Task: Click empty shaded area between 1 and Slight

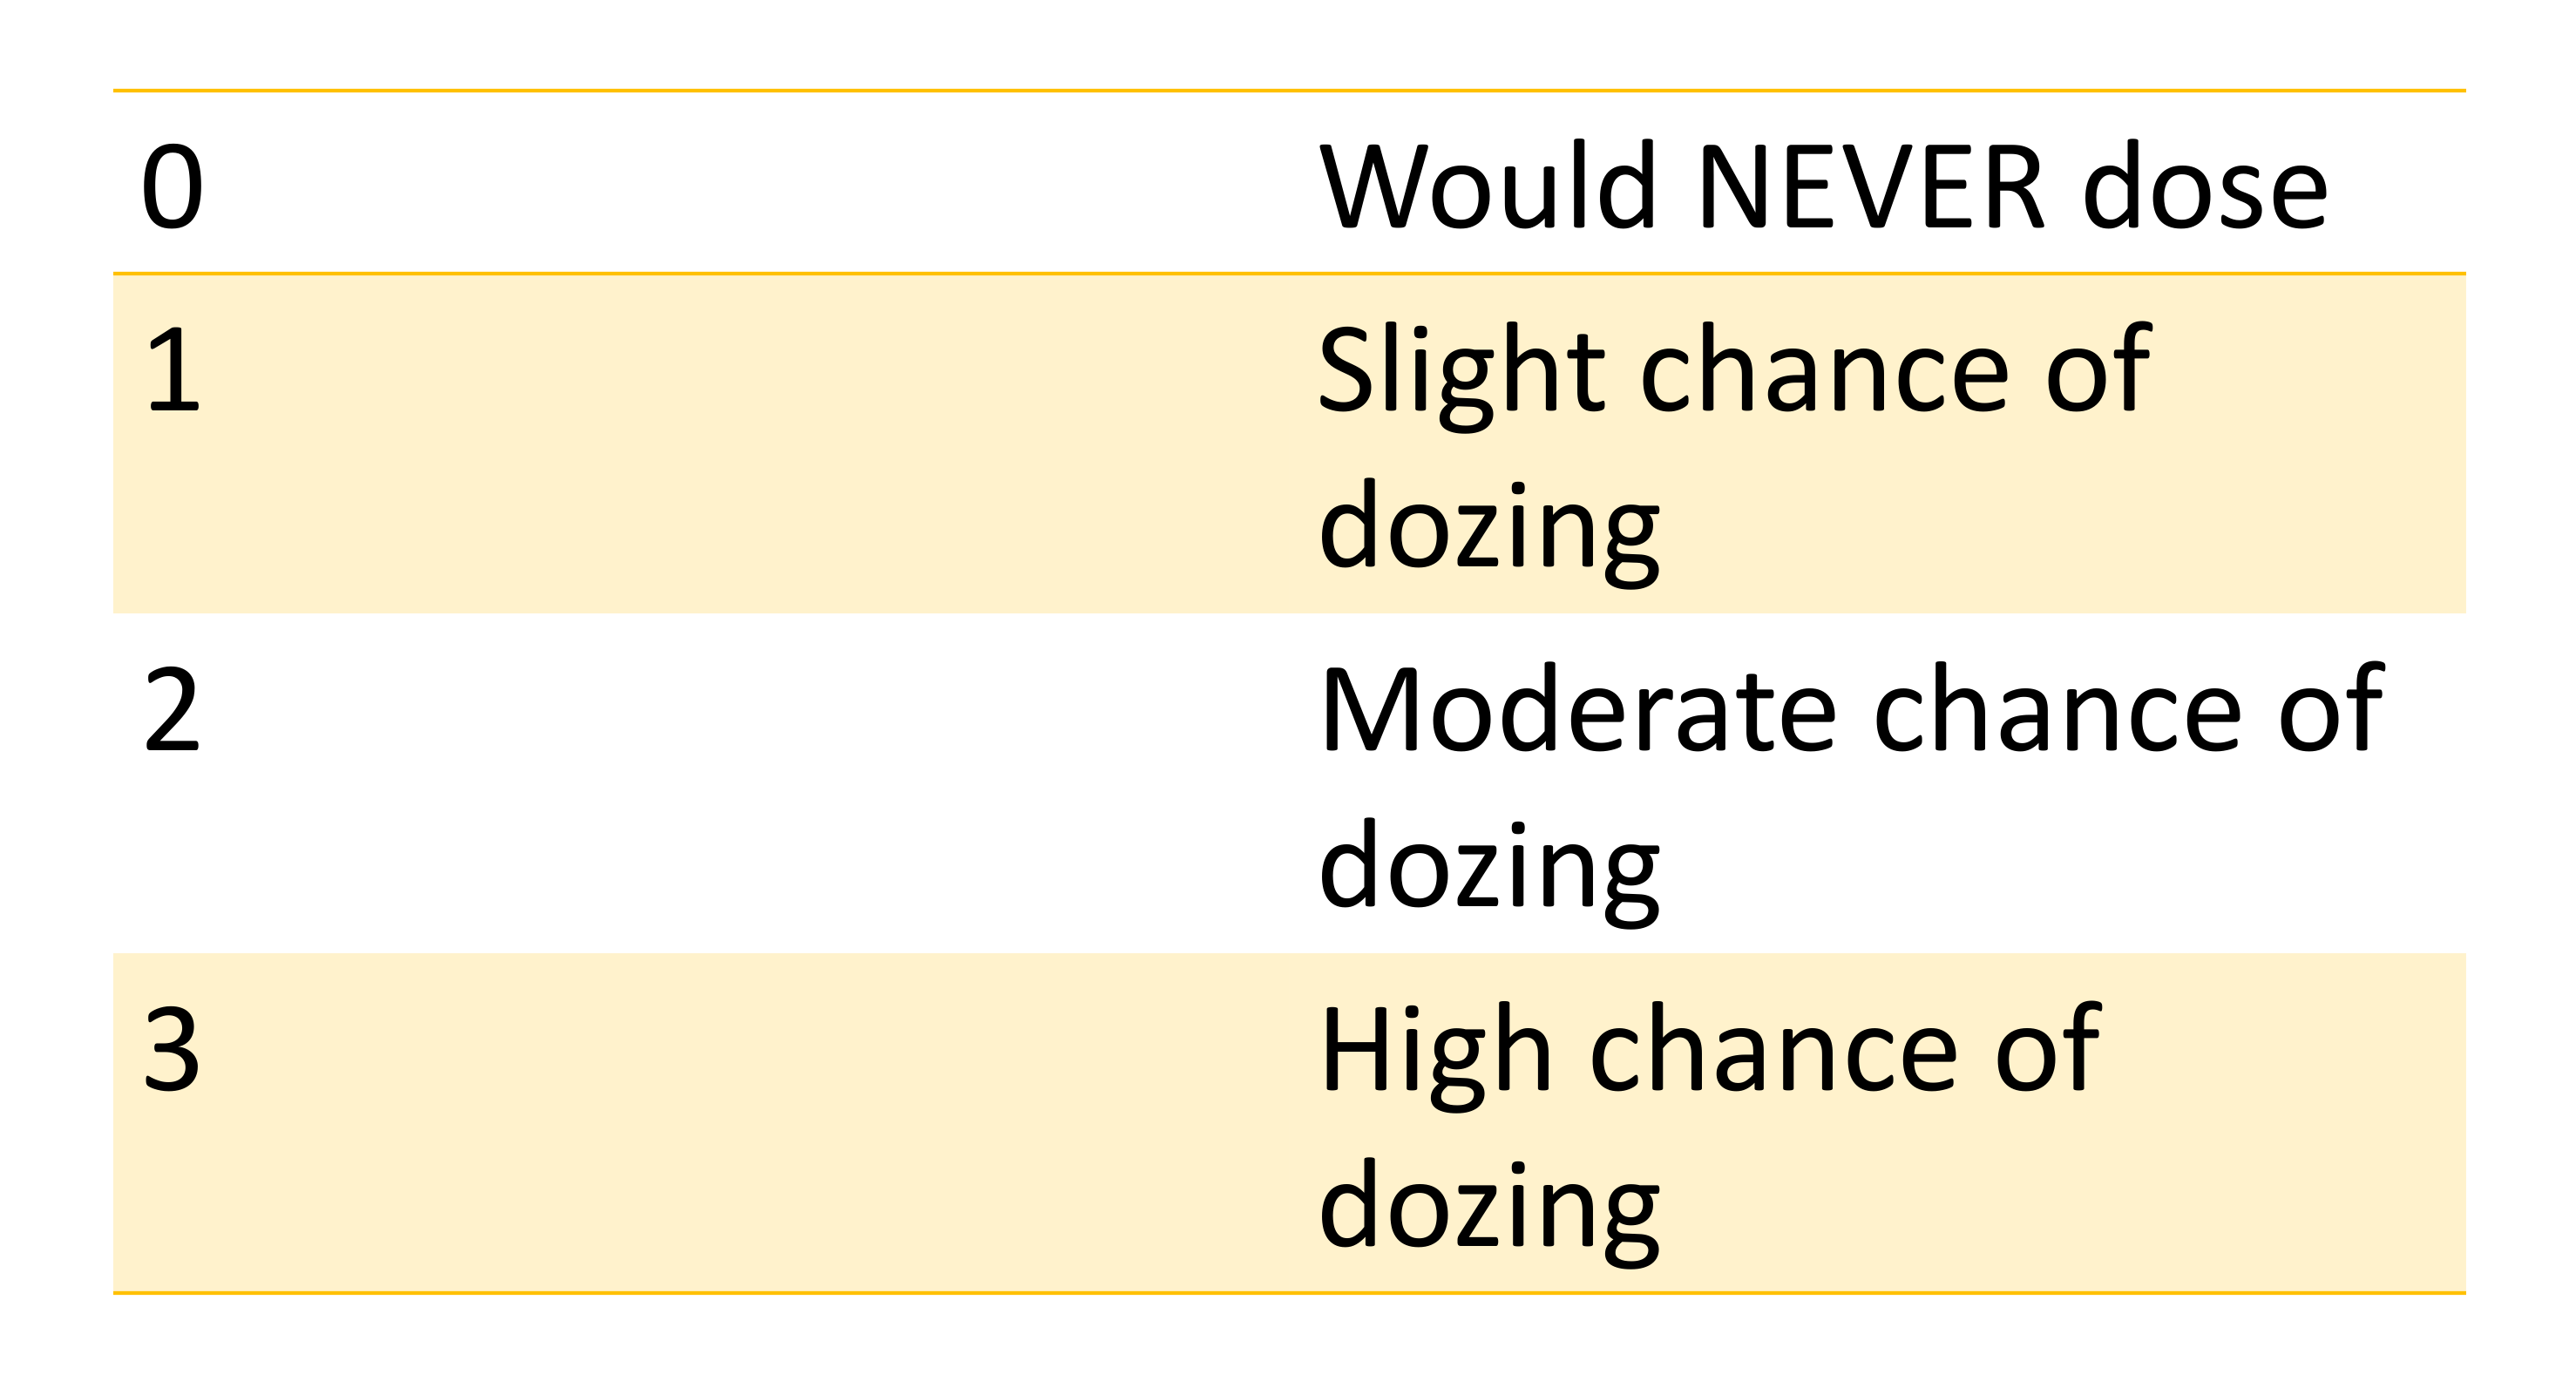Action: (760, 443)
